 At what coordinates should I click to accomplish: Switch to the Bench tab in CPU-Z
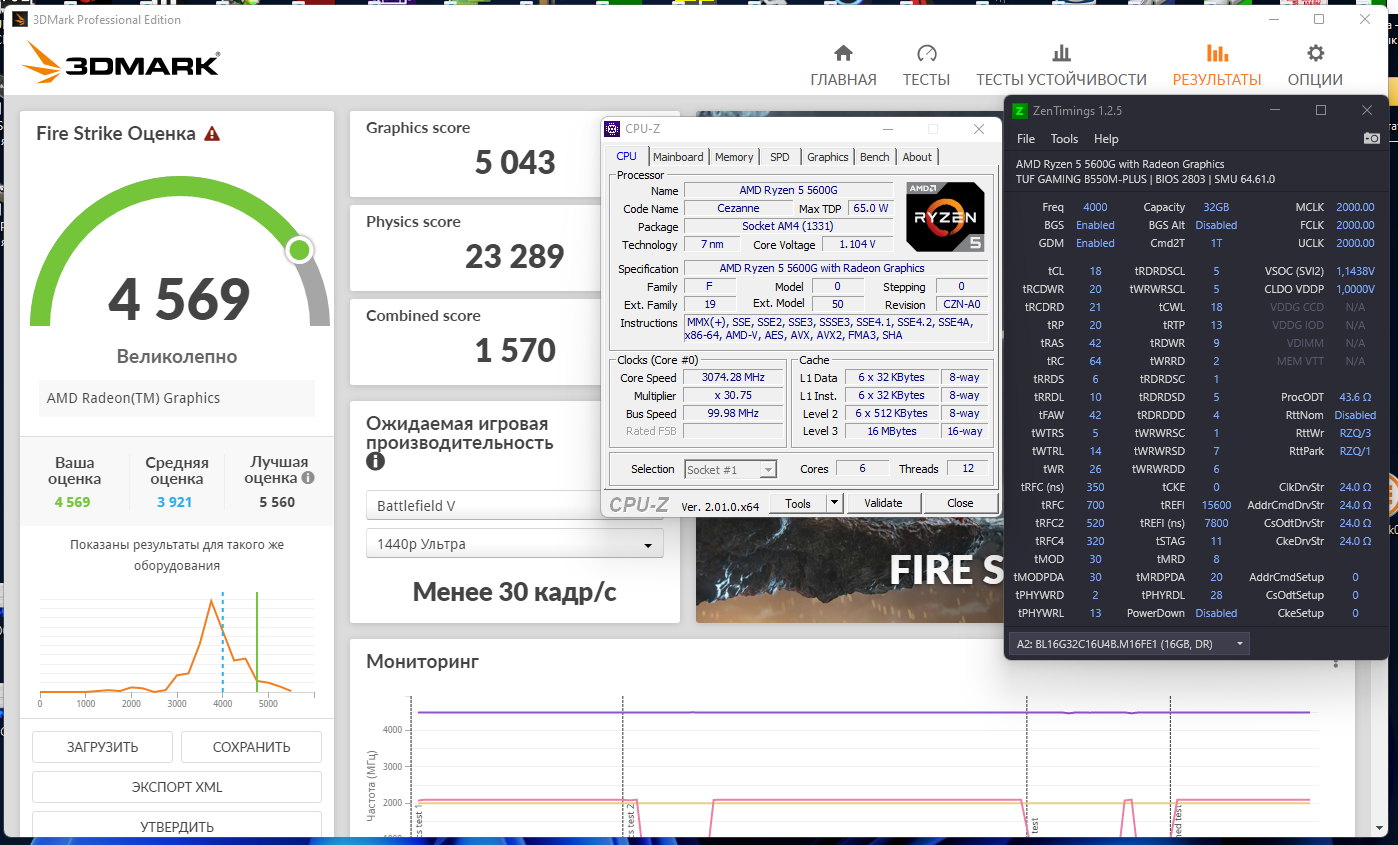point(875,157)
